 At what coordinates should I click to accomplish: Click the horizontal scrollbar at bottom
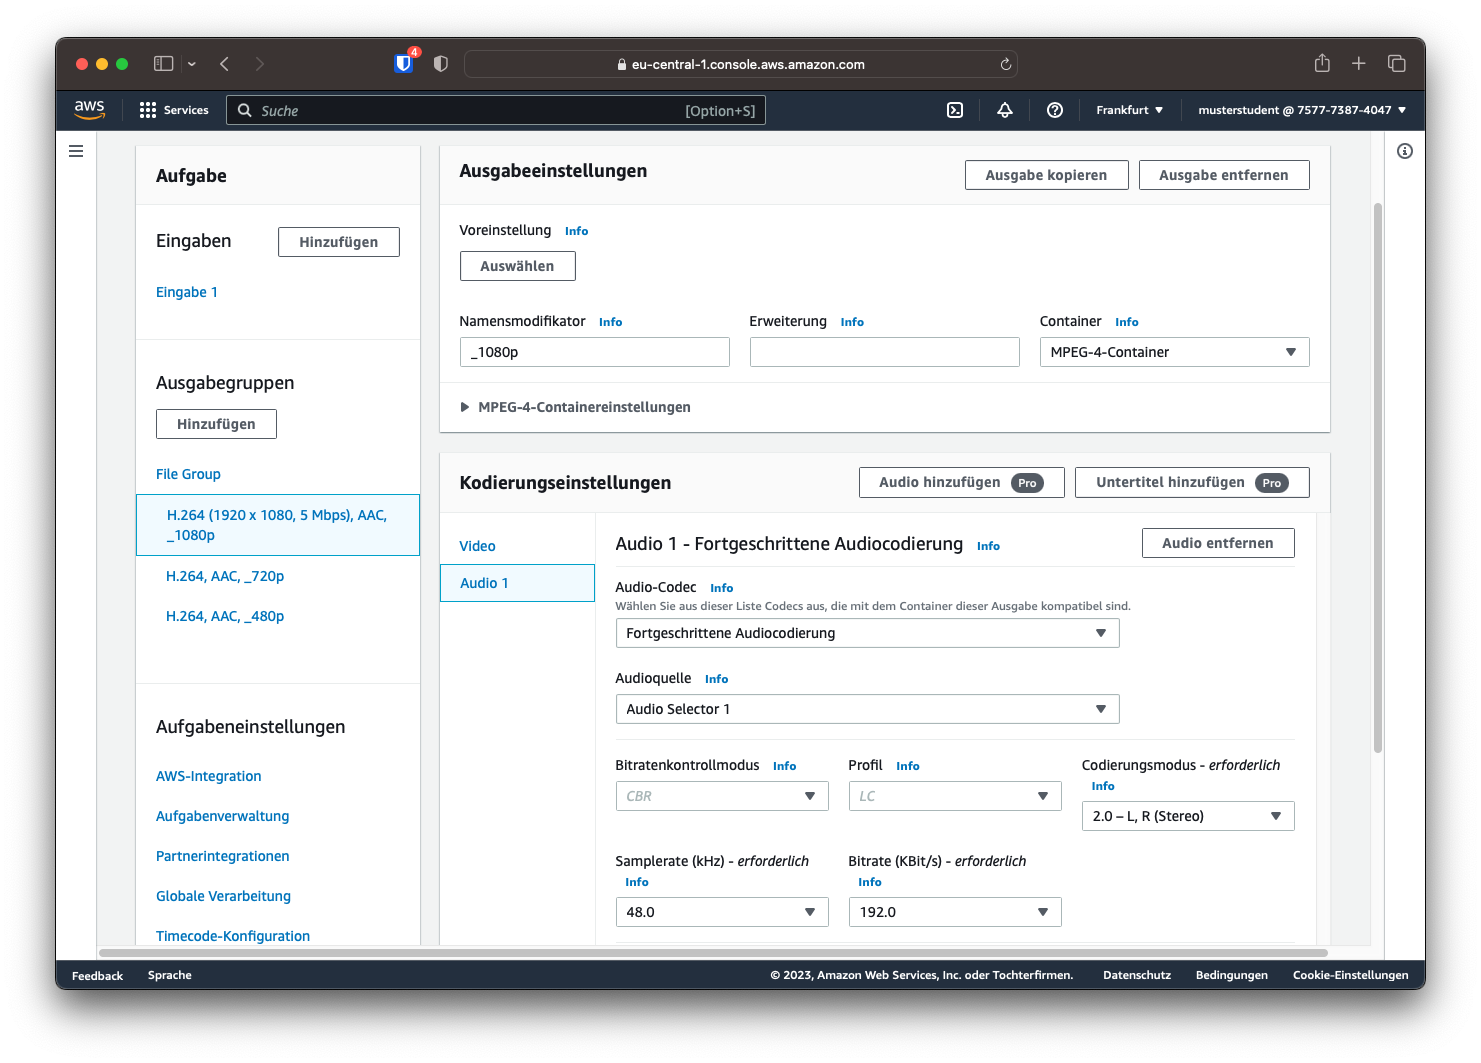[x=713, y=953]
